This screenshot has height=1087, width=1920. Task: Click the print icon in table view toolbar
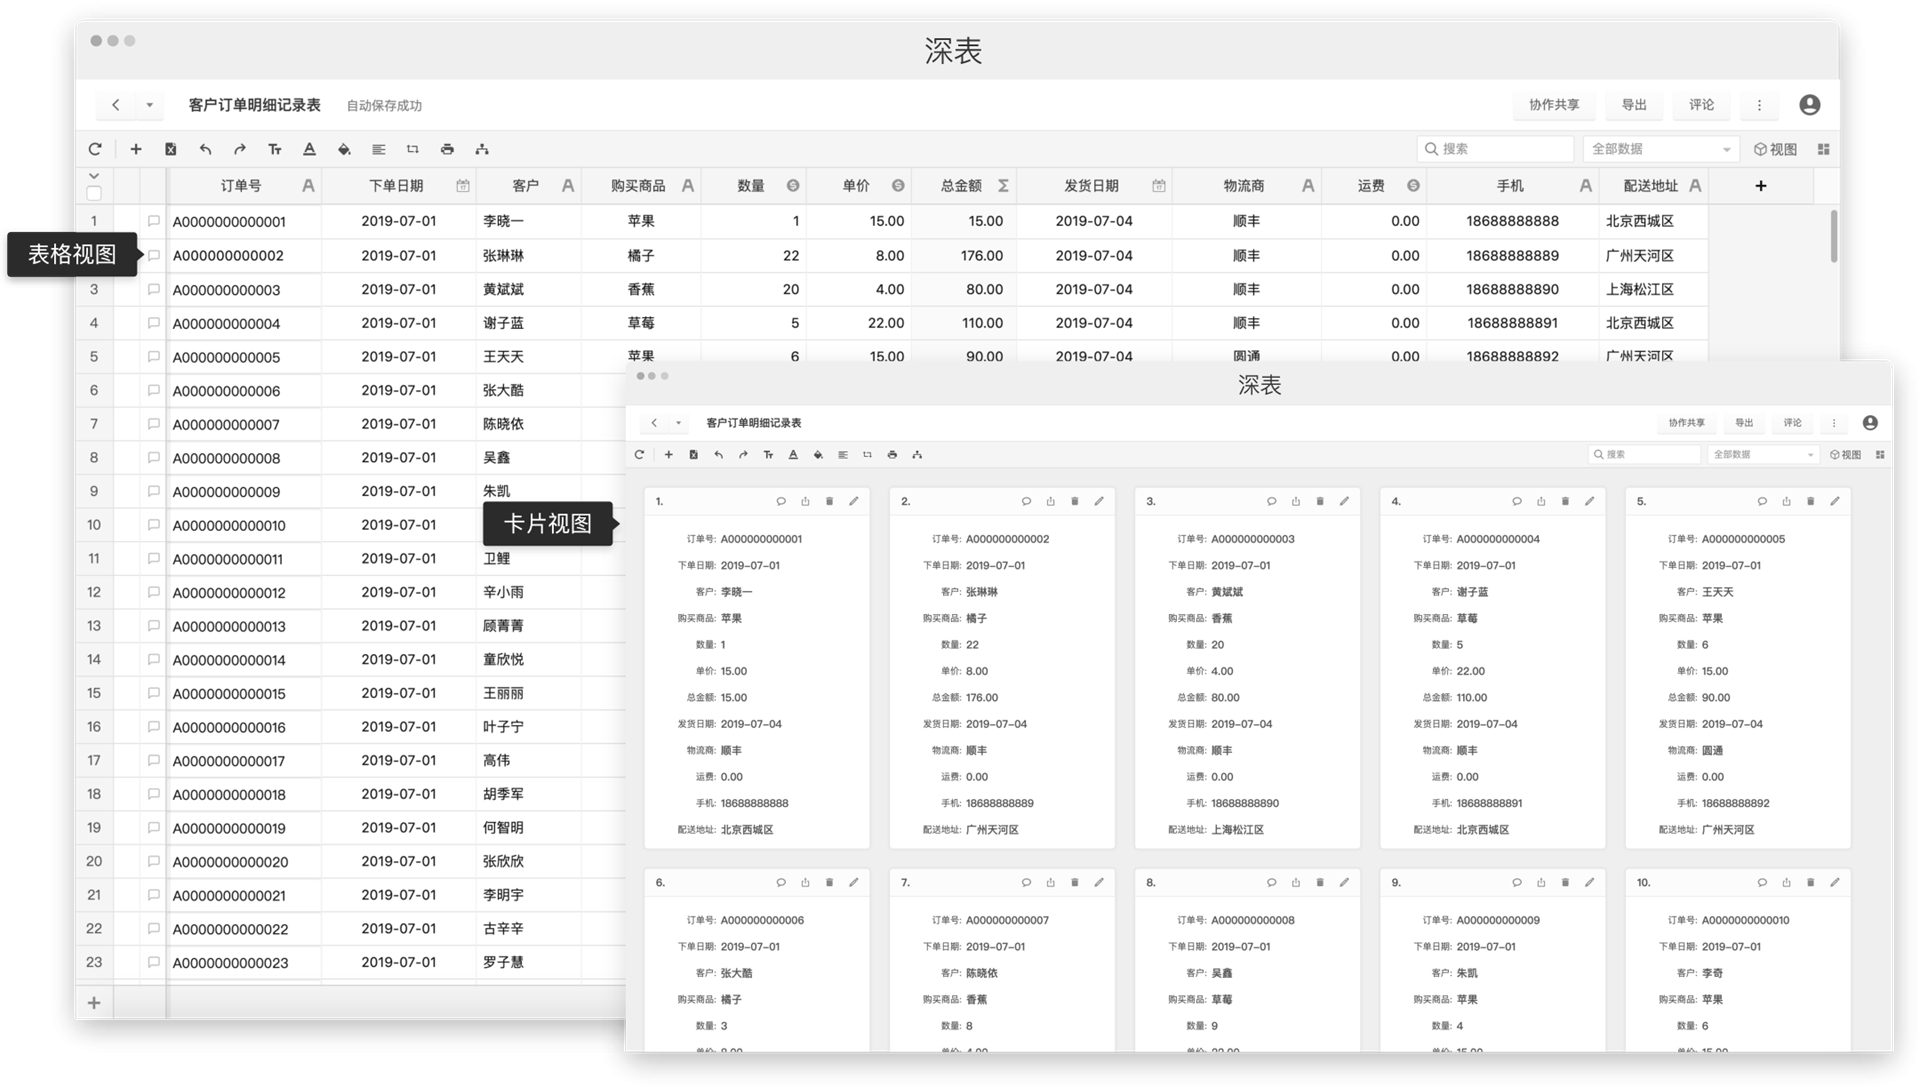coord(447,149)
